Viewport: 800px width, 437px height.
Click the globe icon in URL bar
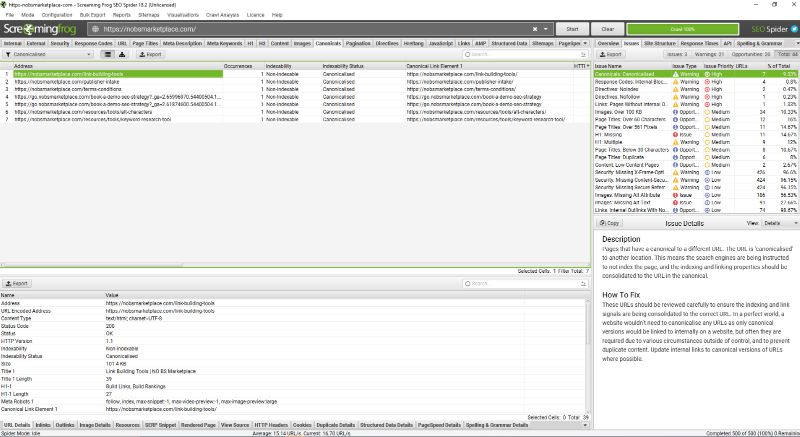pos(96,29)
